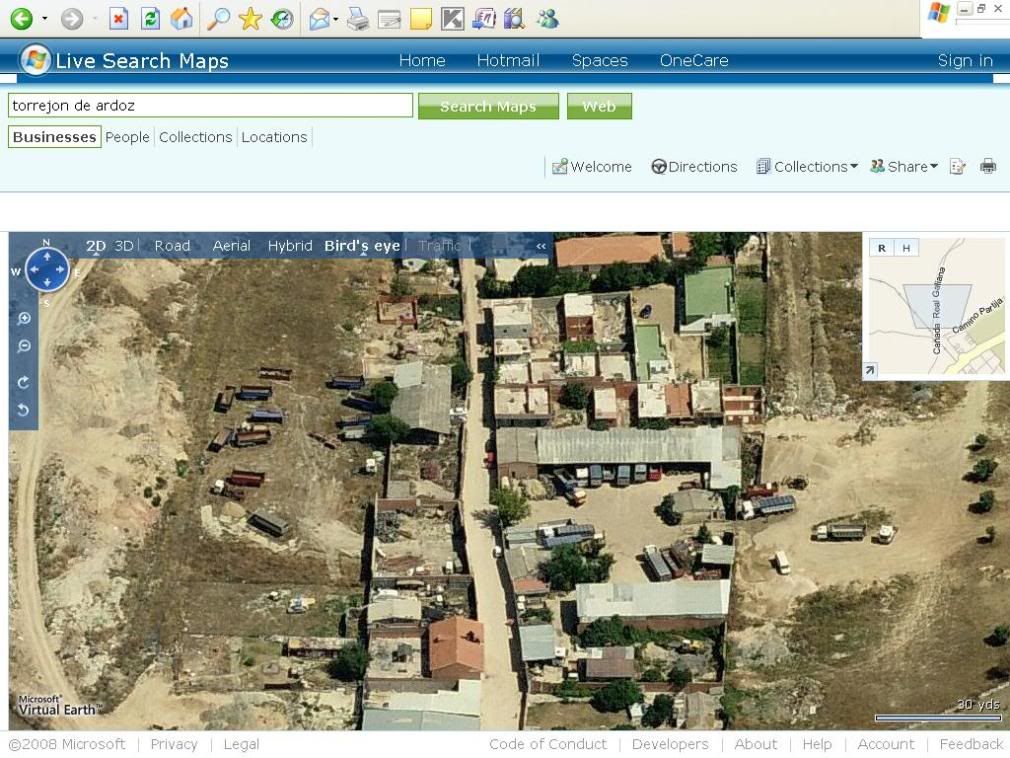Set mini map to Road view (R)
Screen dimensions: 1010x758
tap(881, 248)
